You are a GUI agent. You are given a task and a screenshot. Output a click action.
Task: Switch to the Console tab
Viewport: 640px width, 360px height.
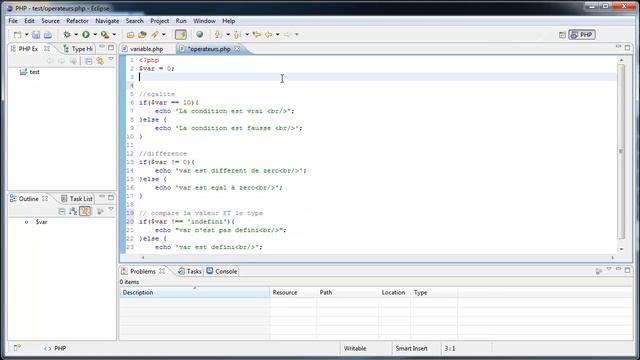(x=222, y=271)
